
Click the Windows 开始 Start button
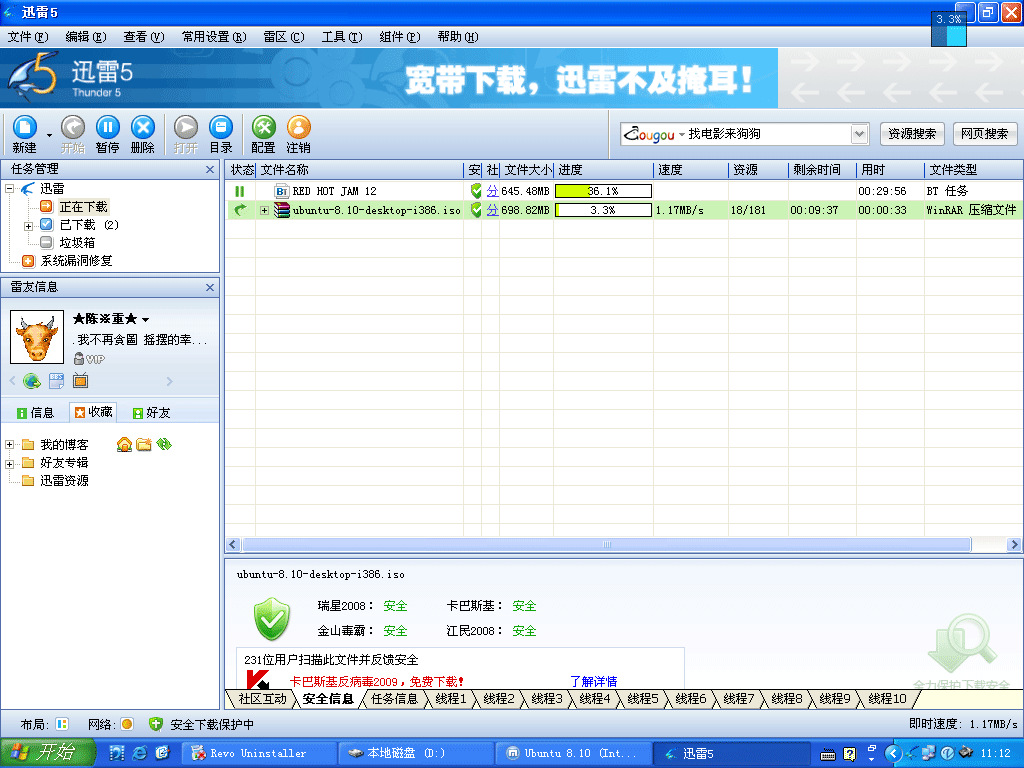47,753
